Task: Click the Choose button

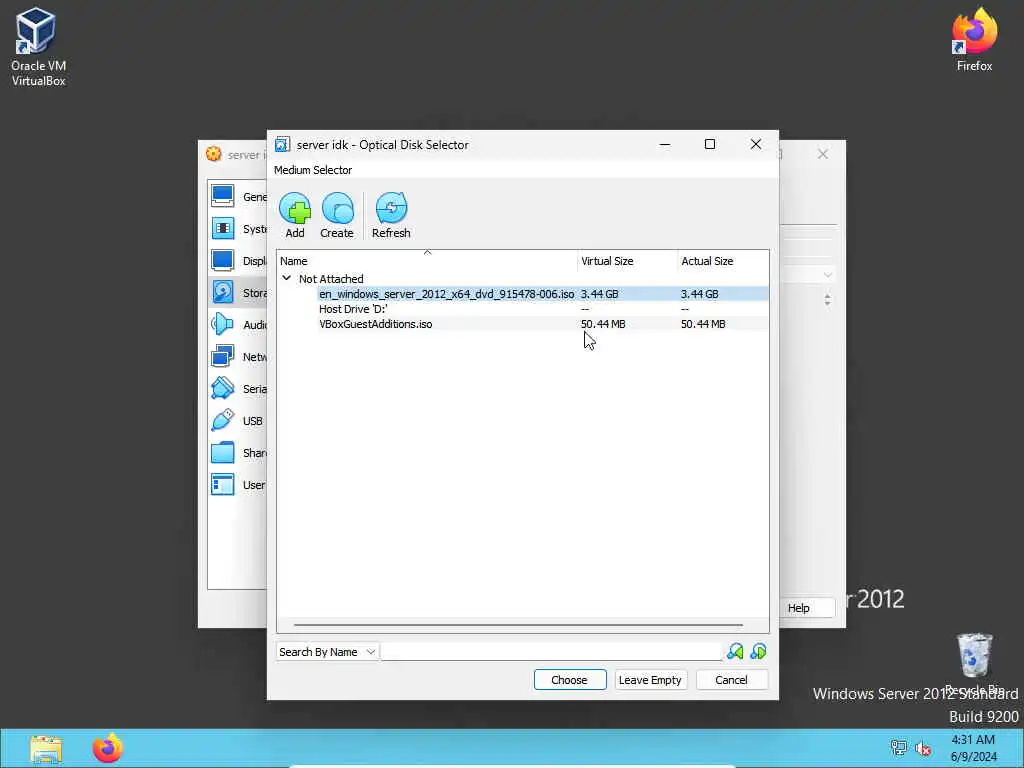Action: (x=569, y=680)
